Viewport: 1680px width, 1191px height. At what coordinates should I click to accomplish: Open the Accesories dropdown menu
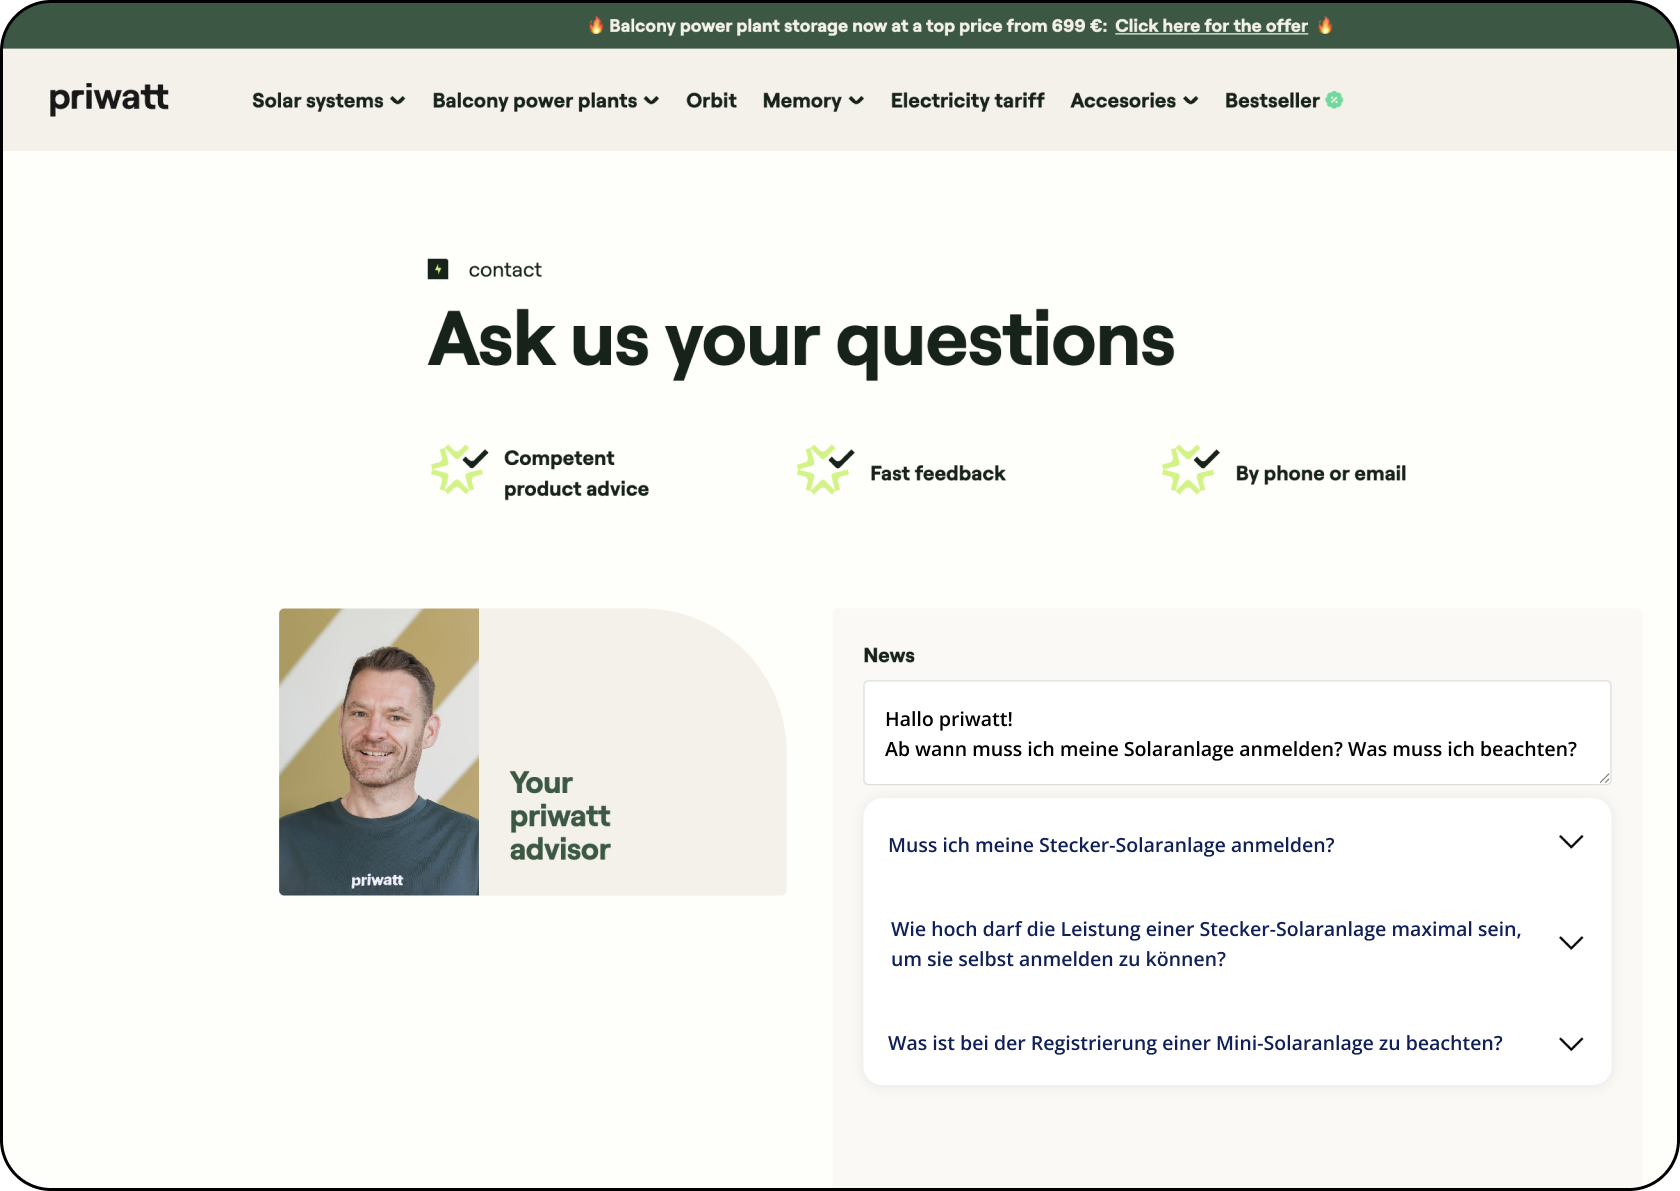[1133, 101]
